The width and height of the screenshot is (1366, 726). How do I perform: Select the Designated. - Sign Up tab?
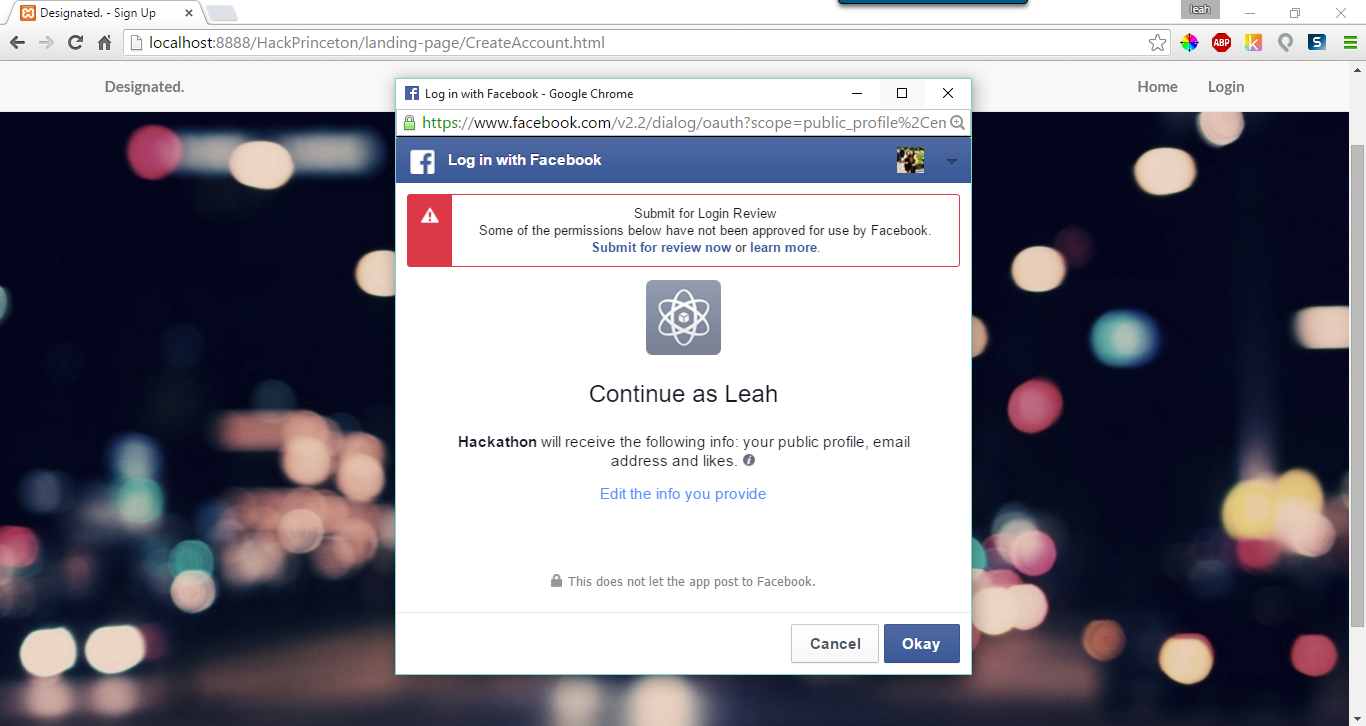point(104,13)
